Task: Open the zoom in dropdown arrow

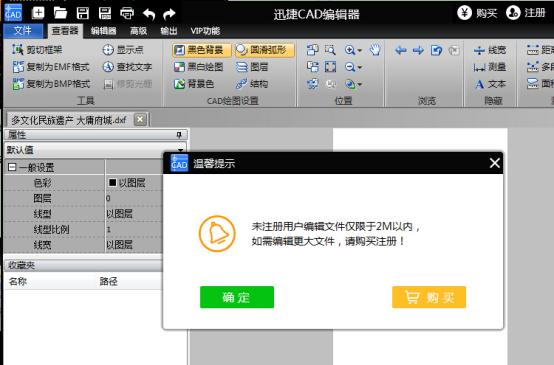Action: point(360,51)
